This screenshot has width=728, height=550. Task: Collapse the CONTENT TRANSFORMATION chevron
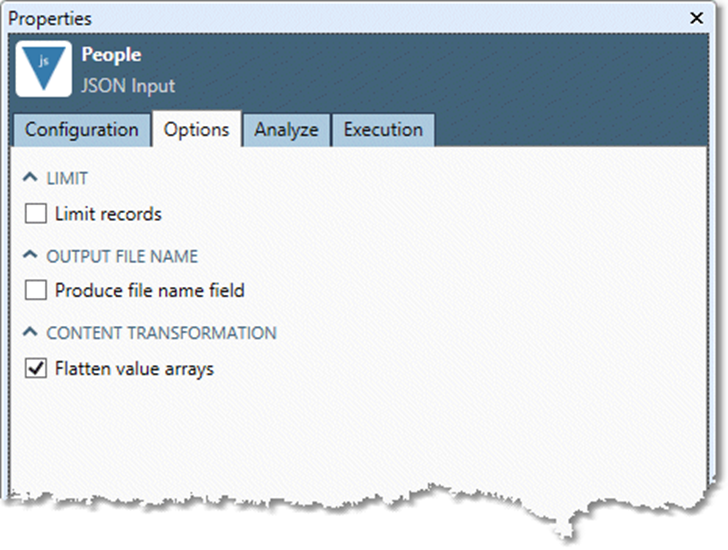pos(30,333)
